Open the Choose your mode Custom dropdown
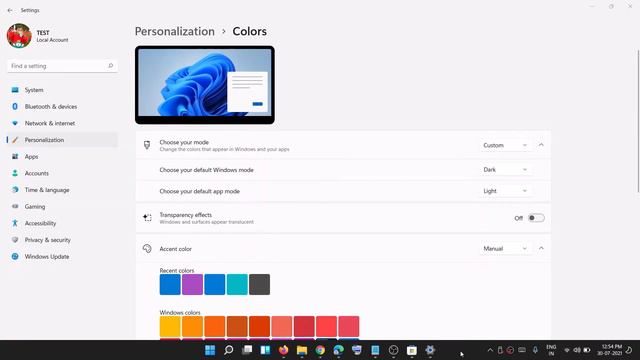Viewport: 640px width, 360px height. (x=505, y=145)
